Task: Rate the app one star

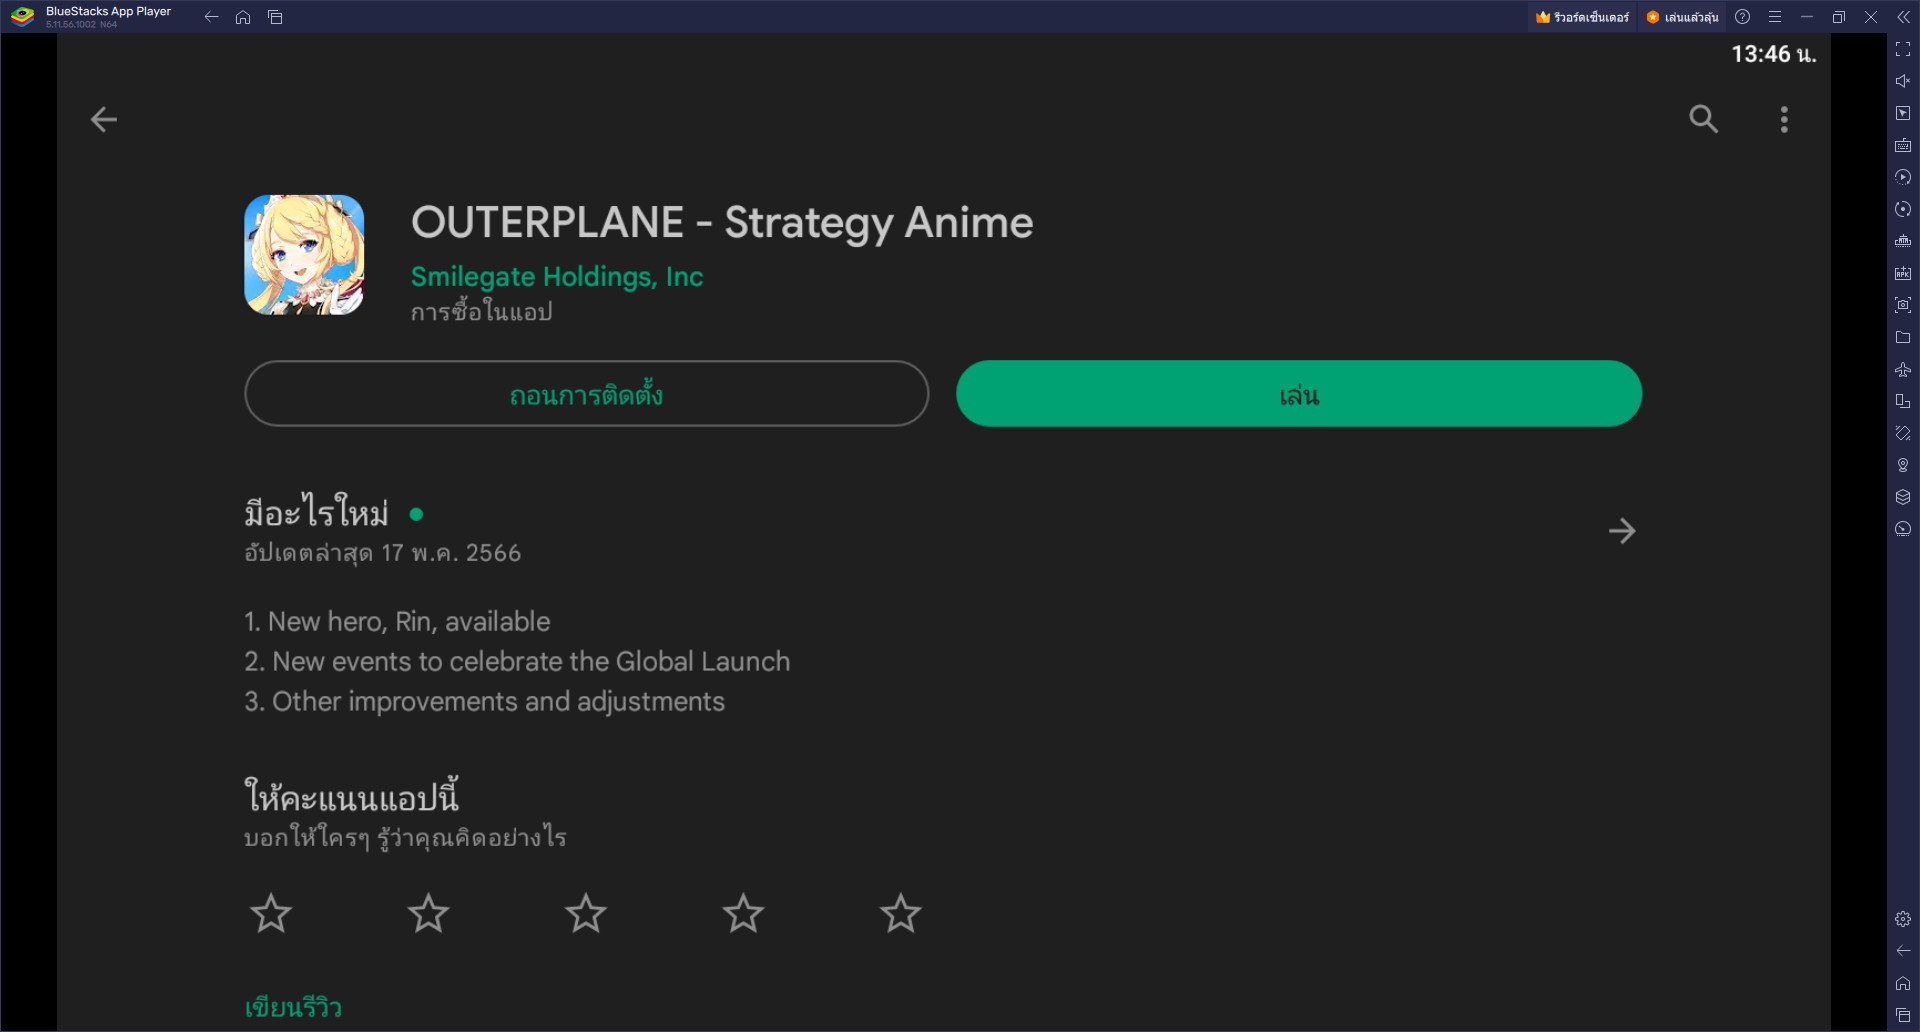Action: [271, 913]
